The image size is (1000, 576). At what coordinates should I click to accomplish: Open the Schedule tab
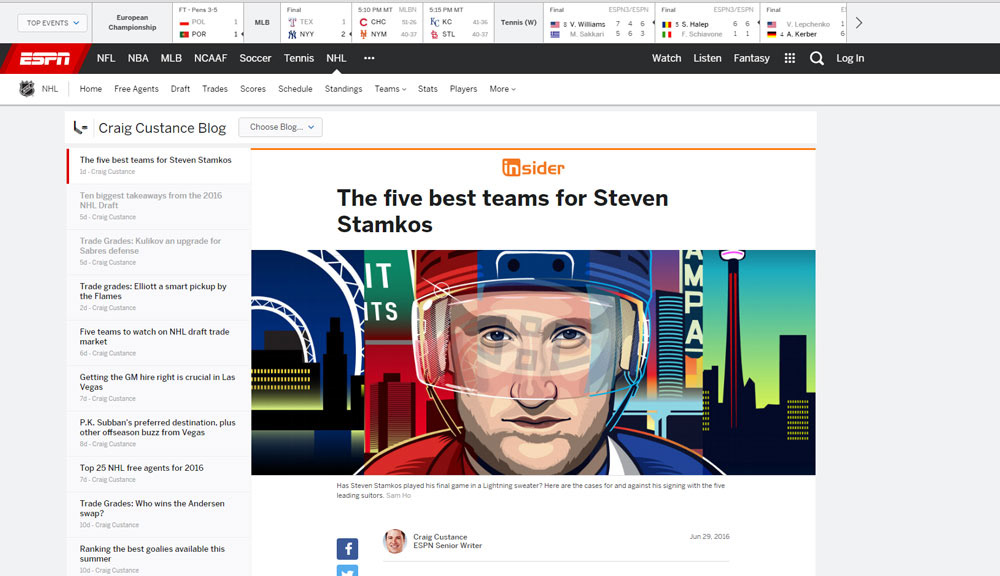pos(295,89)
